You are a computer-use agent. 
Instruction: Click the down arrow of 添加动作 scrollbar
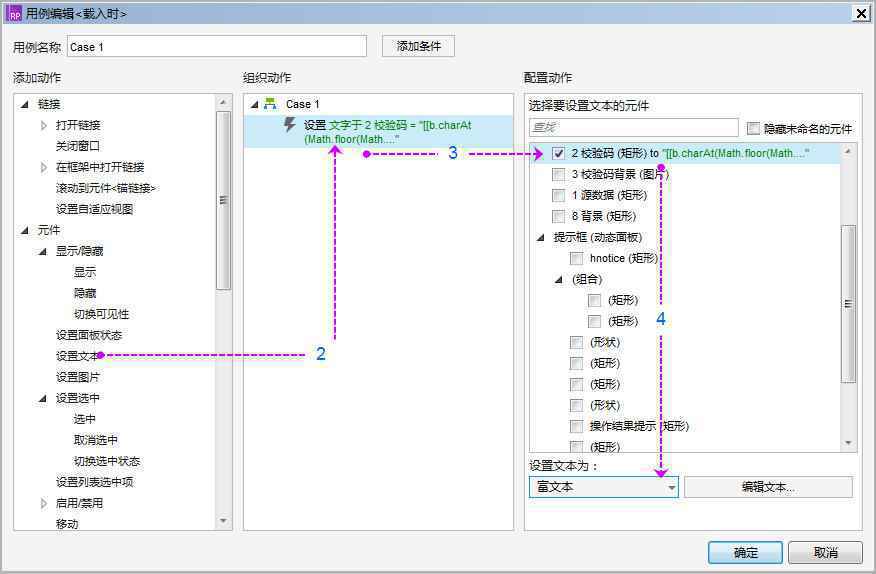coord(223,521)
